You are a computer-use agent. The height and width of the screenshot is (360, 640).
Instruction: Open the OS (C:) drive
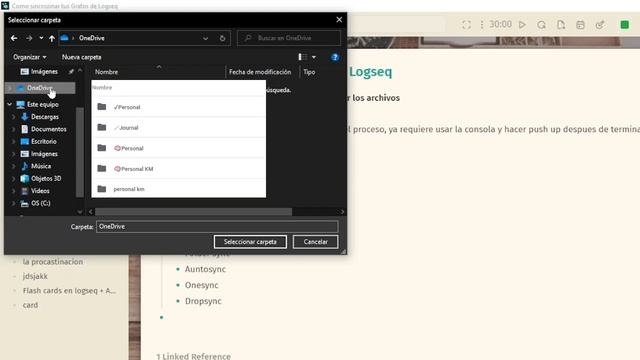click(x=40, y=203)
